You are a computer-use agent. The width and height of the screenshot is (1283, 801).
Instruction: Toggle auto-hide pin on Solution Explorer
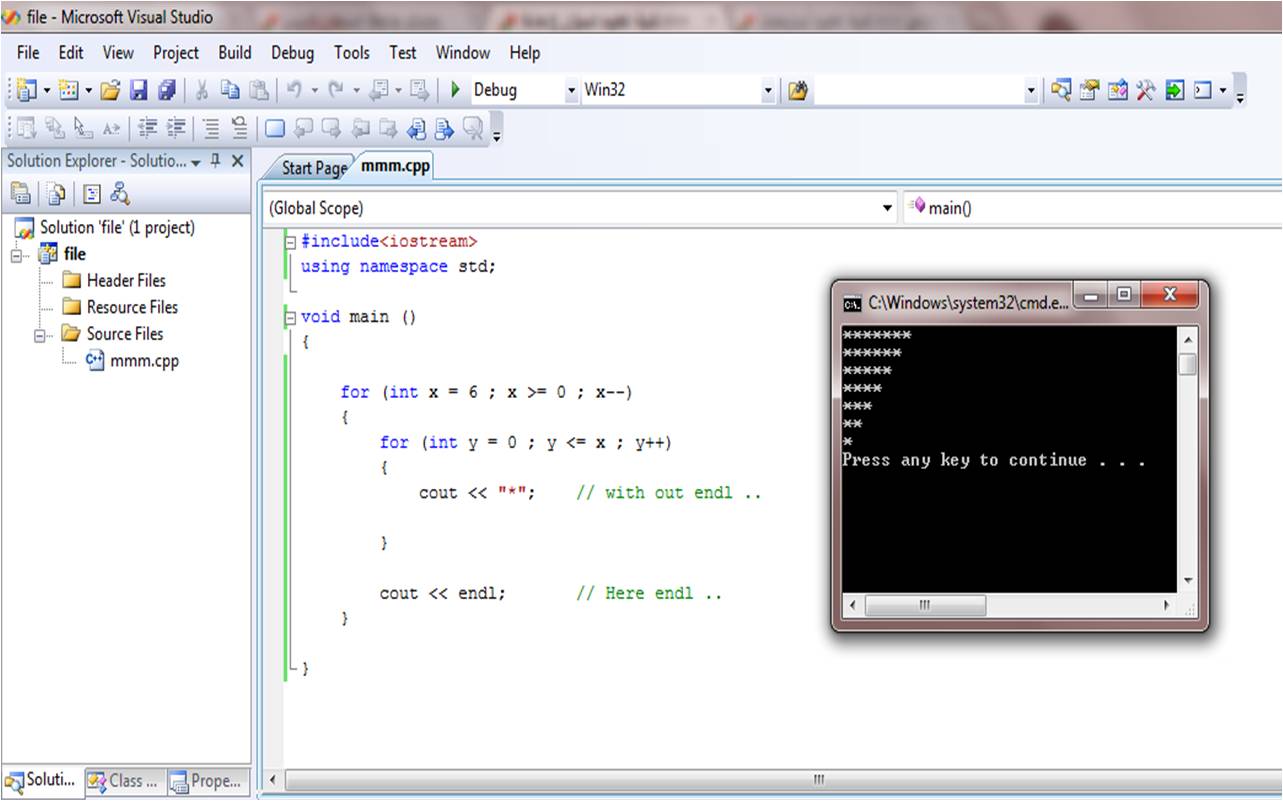pos(216,161)
